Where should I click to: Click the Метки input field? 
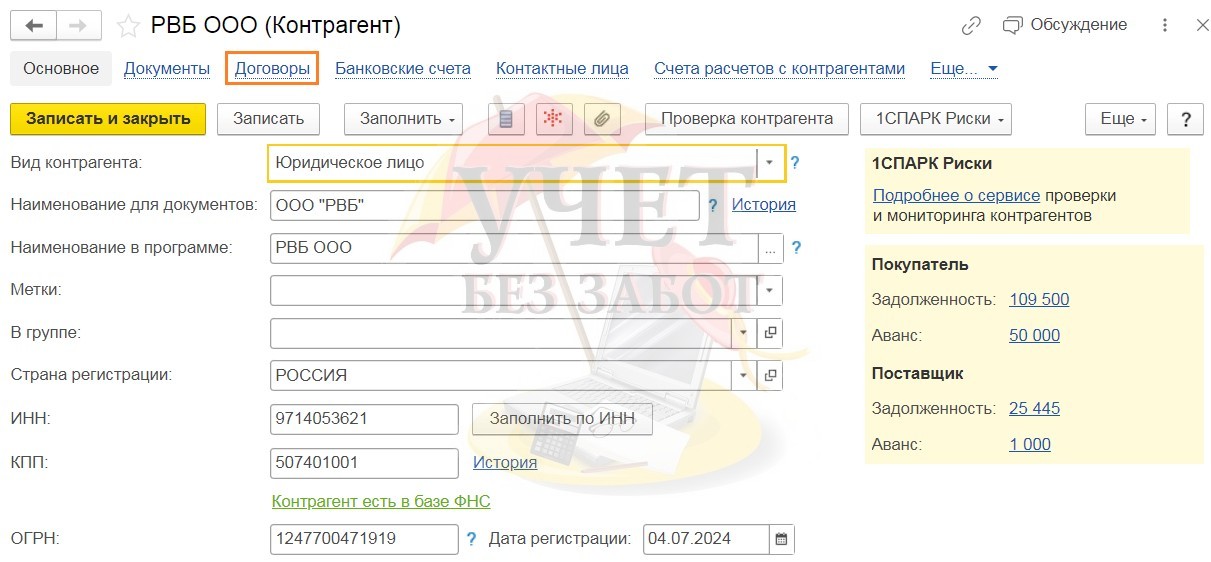pos(514,290)
